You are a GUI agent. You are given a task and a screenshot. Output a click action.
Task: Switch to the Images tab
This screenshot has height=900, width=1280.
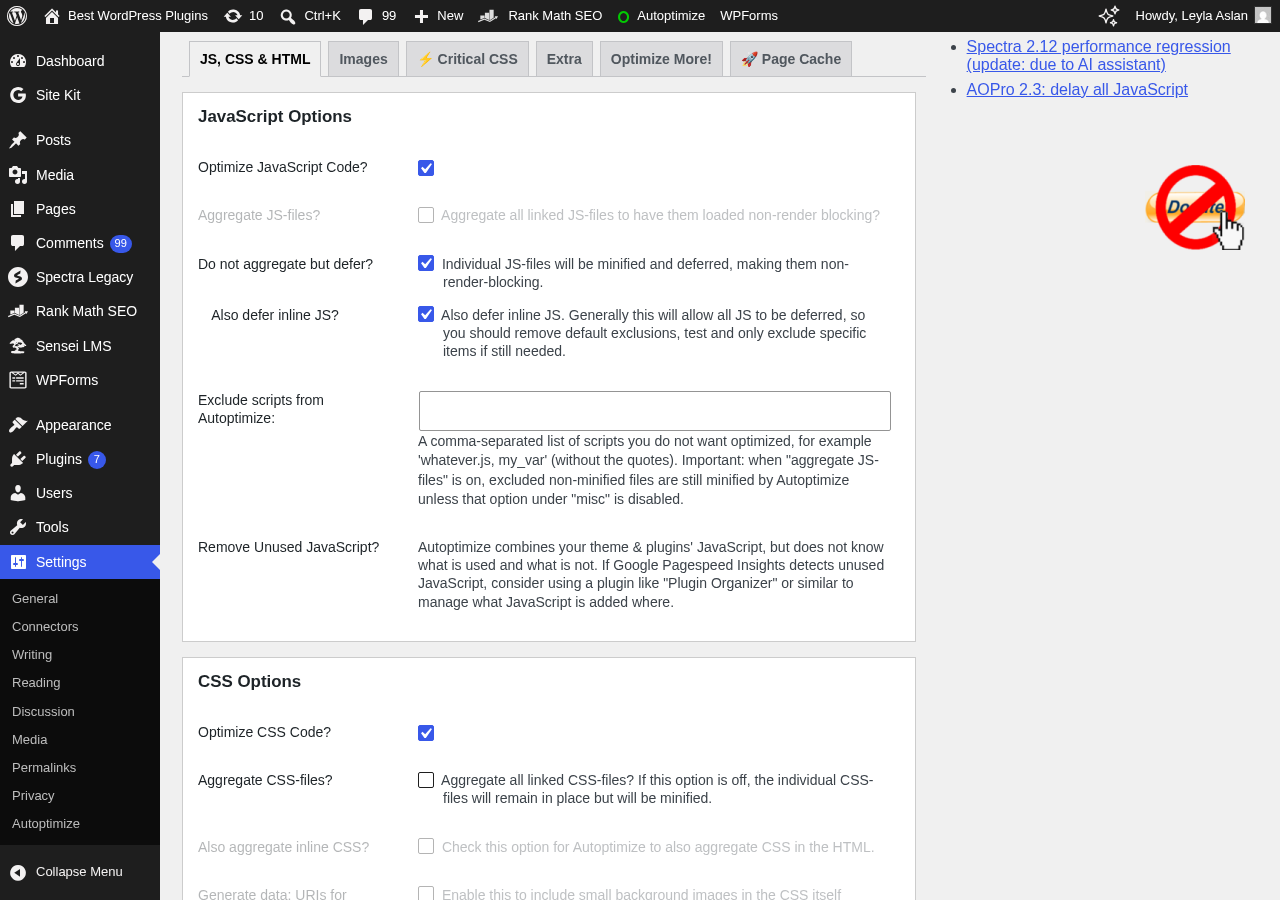[363, 59]
